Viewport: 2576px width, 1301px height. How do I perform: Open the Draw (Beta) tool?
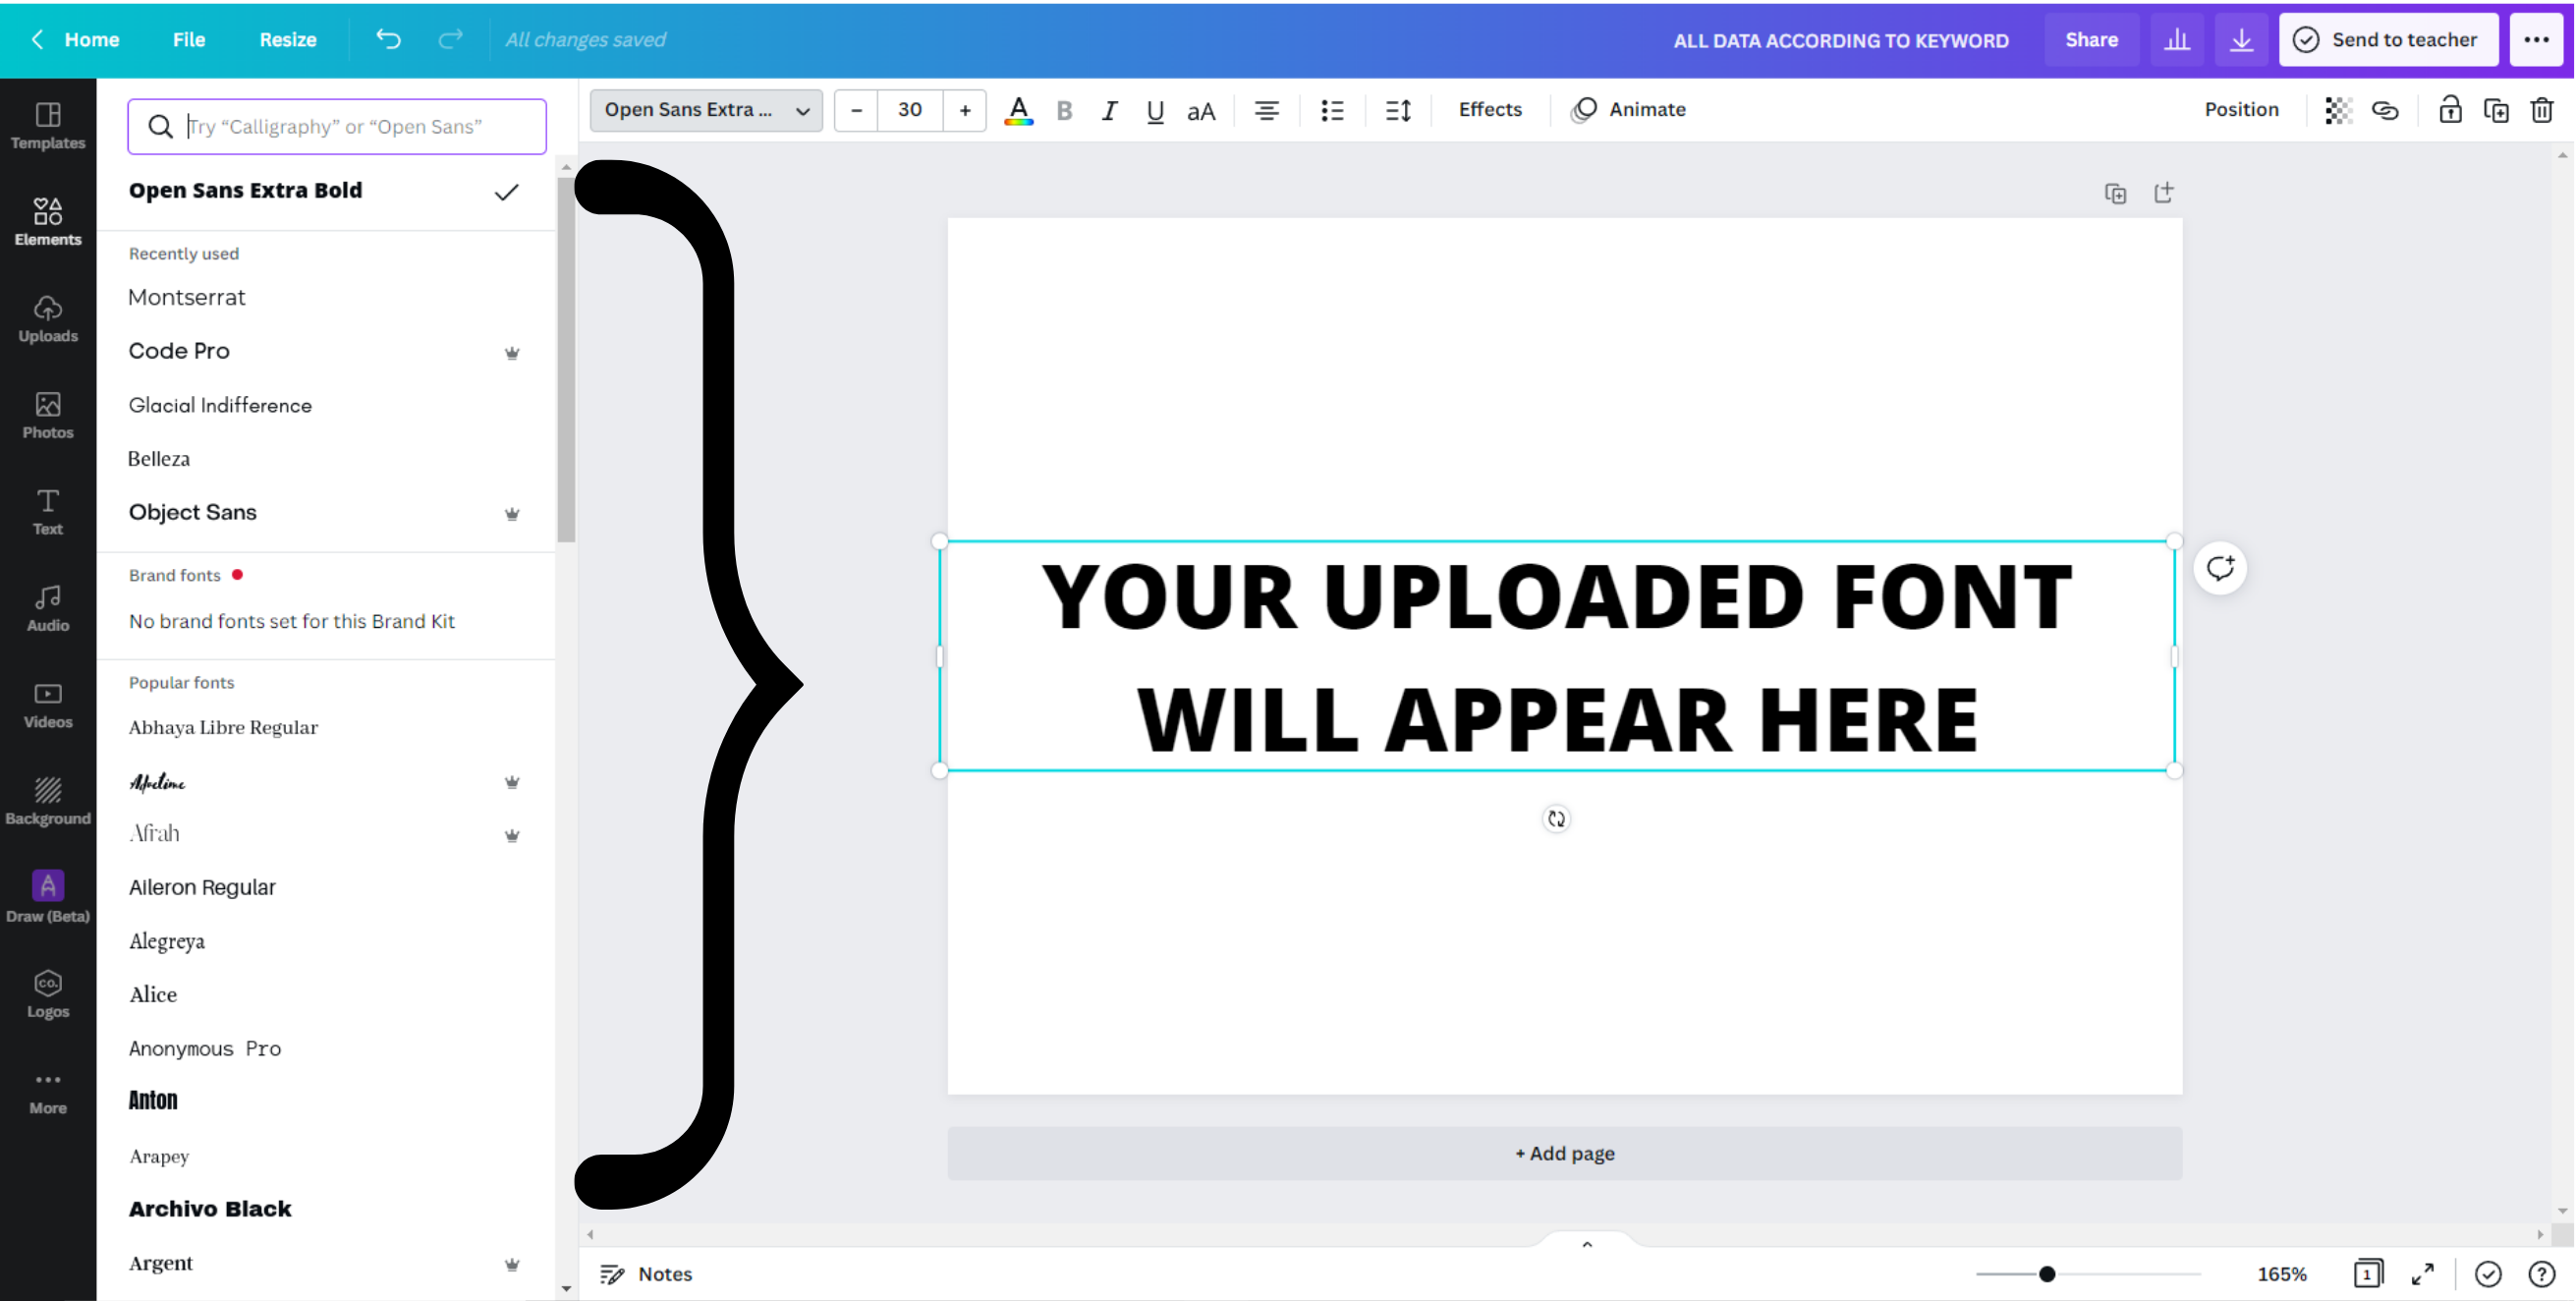pos(47,897)
